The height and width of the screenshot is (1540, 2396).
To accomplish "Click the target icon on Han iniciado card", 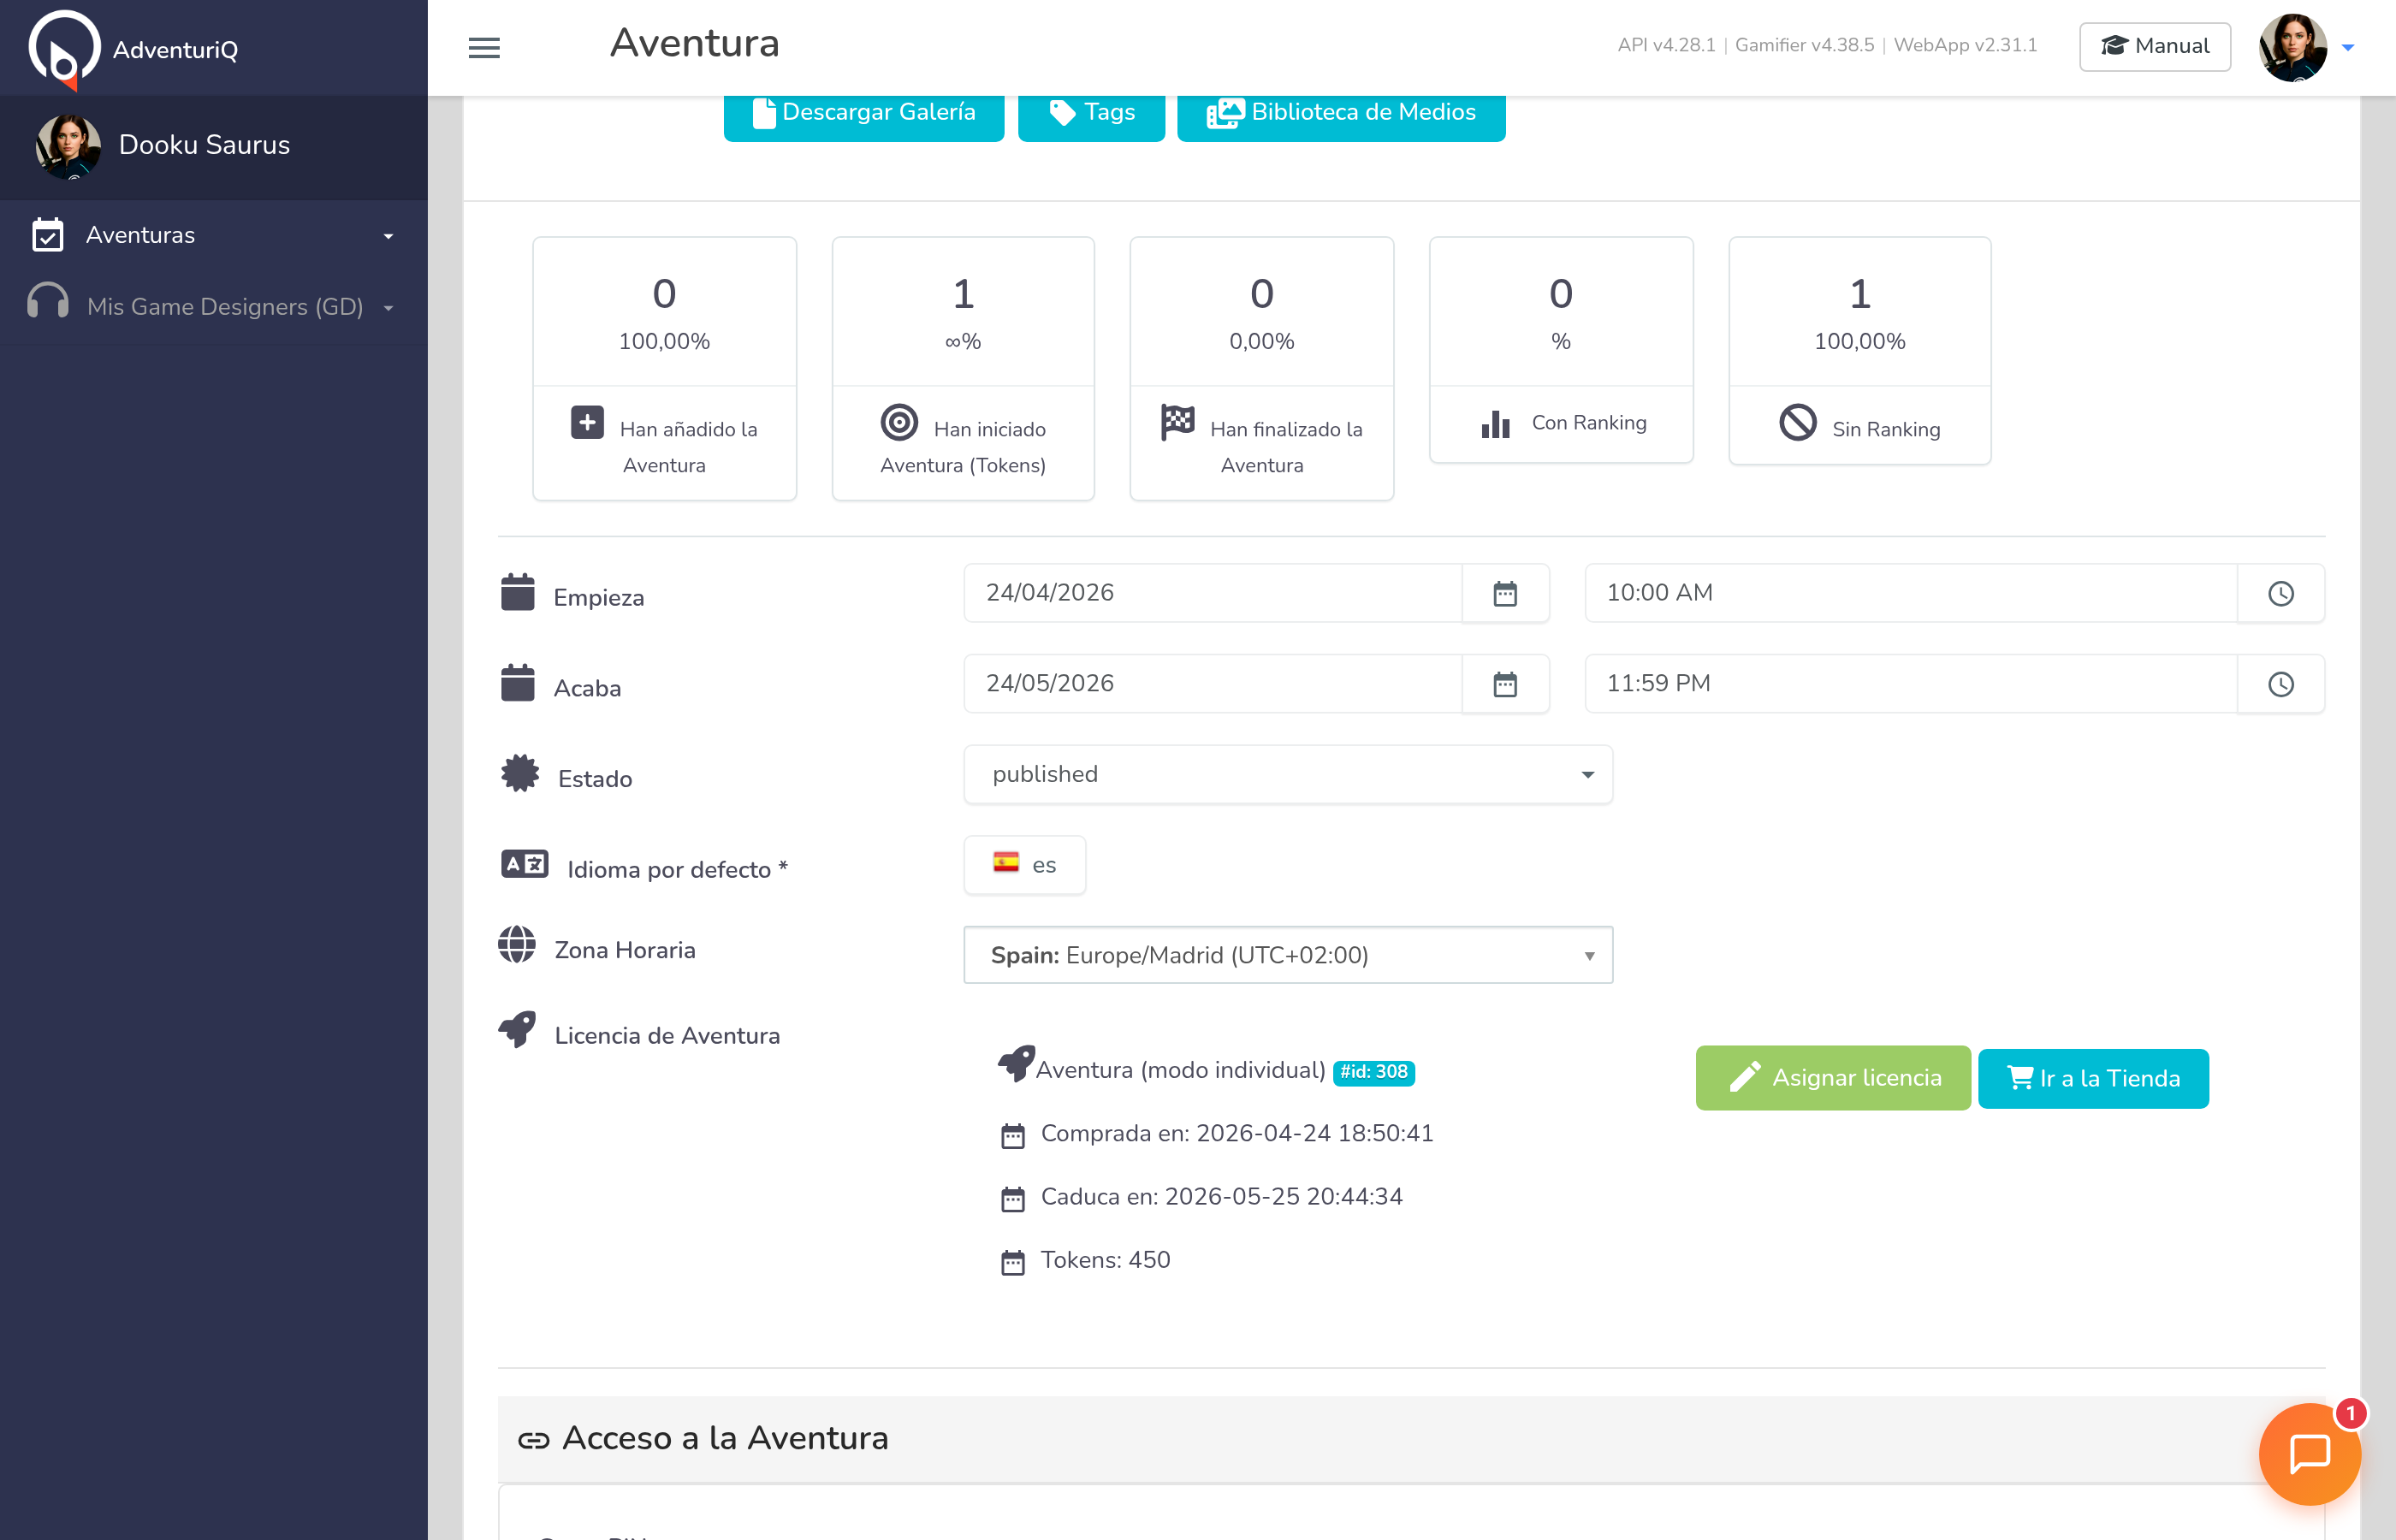I will pos(899,422).
